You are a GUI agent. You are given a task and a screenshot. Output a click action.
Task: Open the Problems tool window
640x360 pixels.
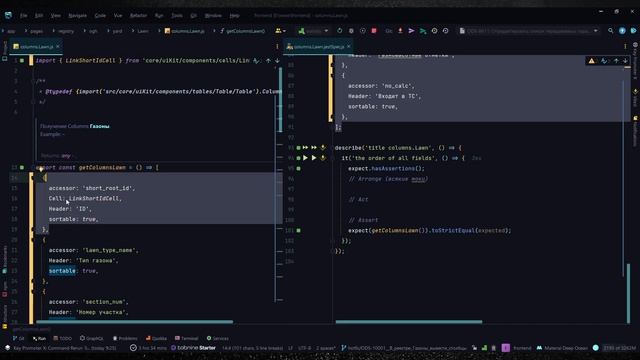[125, 338]
